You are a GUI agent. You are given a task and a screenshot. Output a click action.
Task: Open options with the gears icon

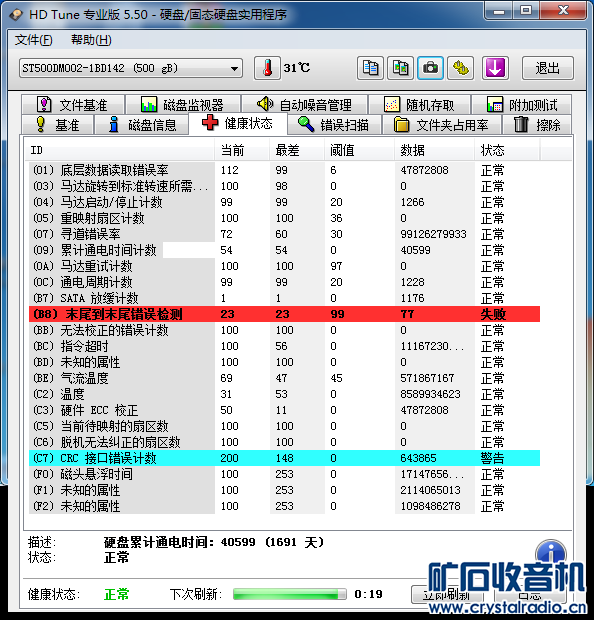[x=460, y=68]
